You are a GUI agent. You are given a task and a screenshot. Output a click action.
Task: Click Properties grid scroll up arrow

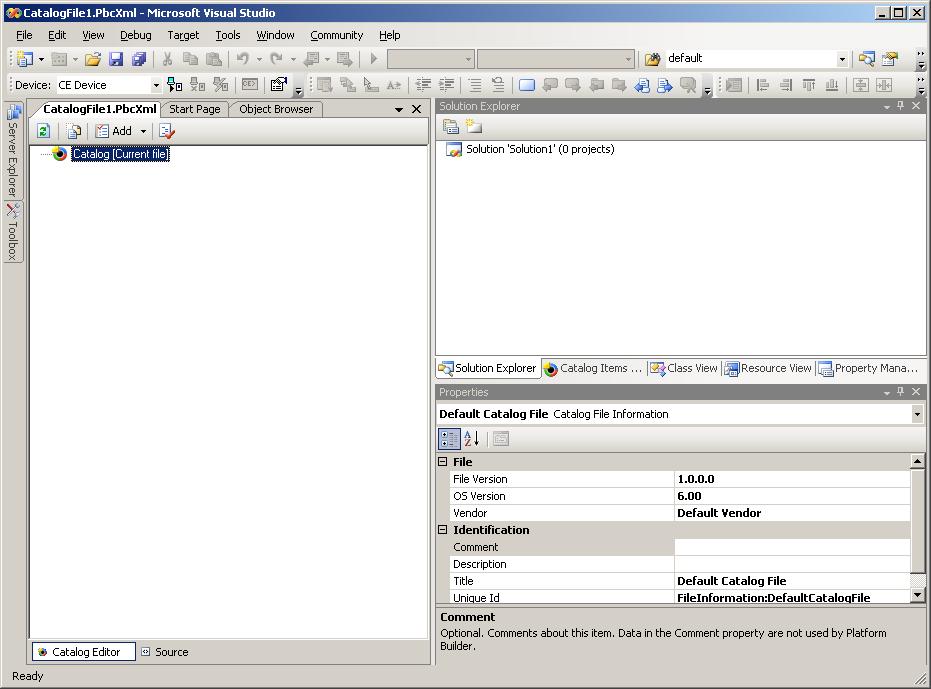[917, 461]
